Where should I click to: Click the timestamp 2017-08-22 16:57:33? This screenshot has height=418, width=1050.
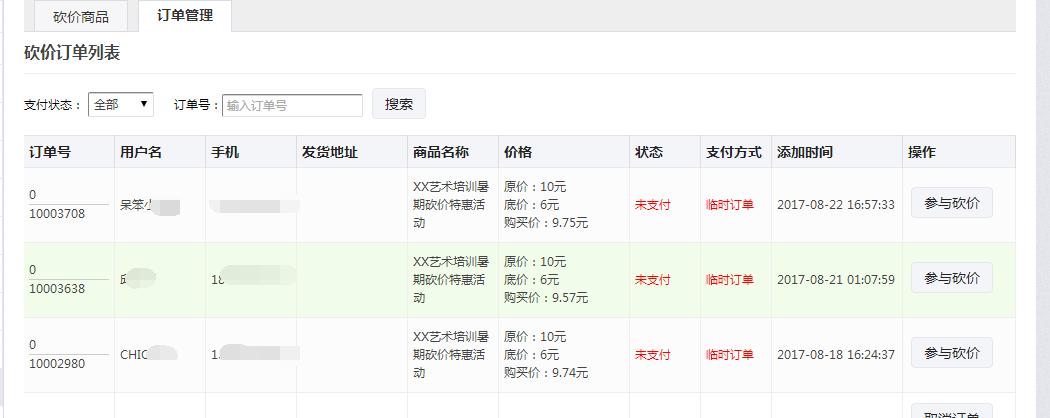836,205
